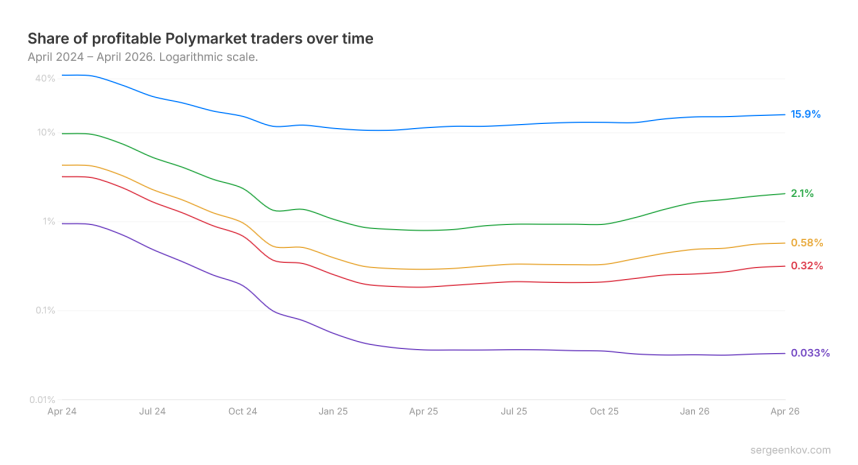Select the green 2.1% series label
Viewport: 858px width, 465px height.
click(x=802, y=193)
